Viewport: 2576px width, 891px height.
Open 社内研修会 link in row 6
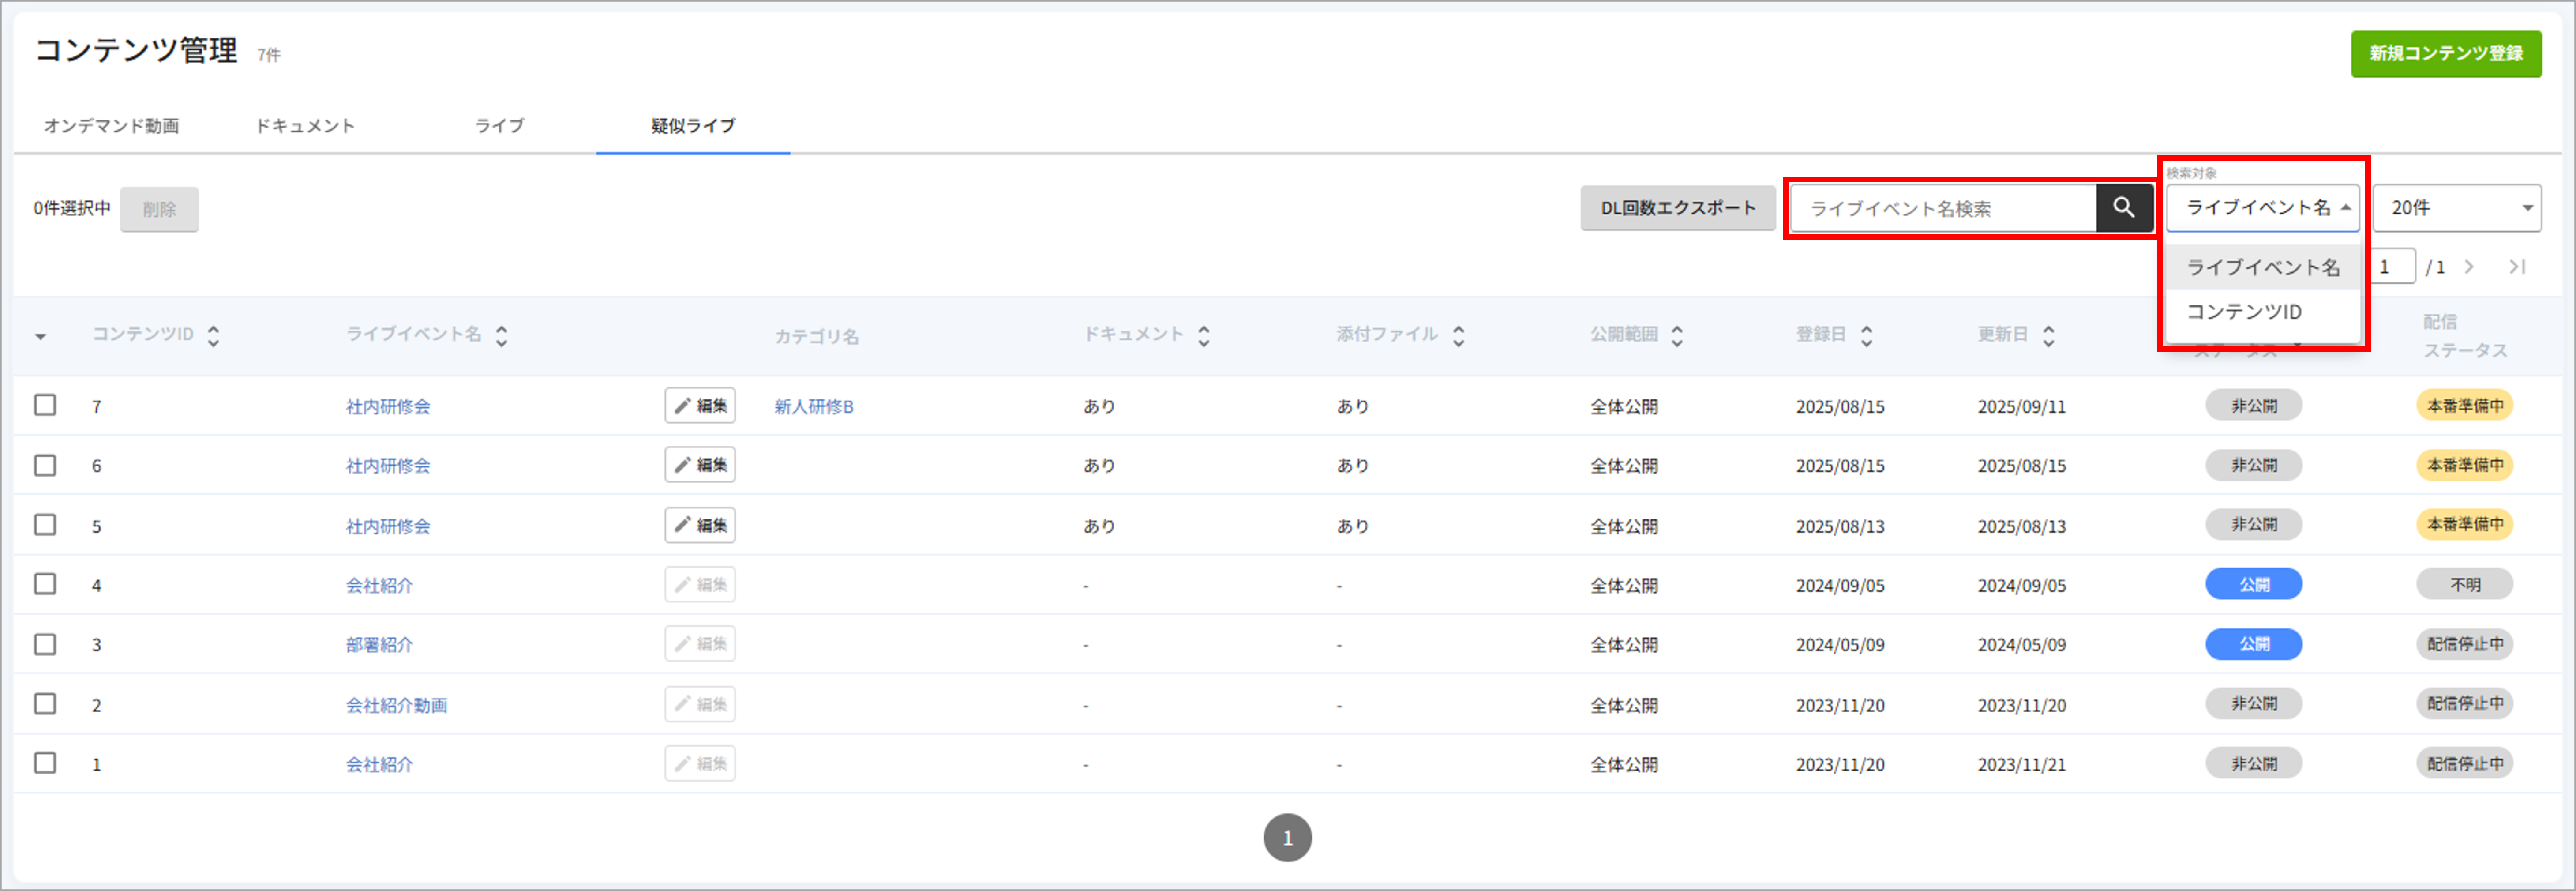click(x=388, y=466)
